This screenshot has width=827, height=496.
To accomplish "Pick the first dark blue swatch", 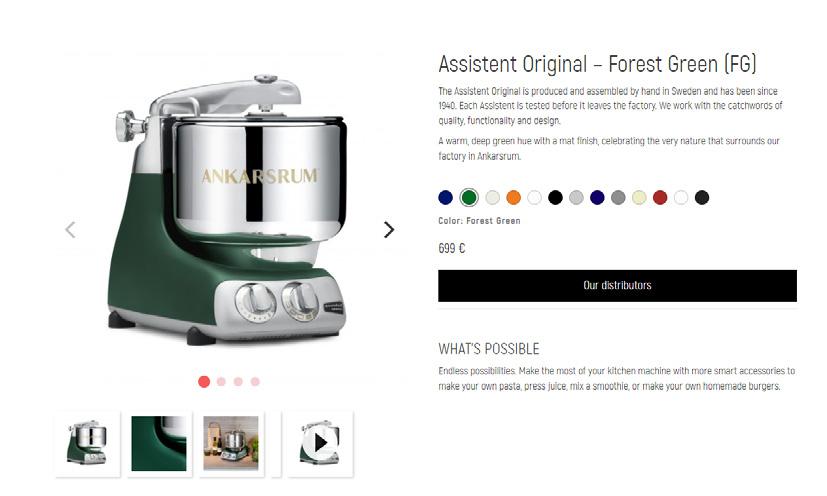I will 446,198.
